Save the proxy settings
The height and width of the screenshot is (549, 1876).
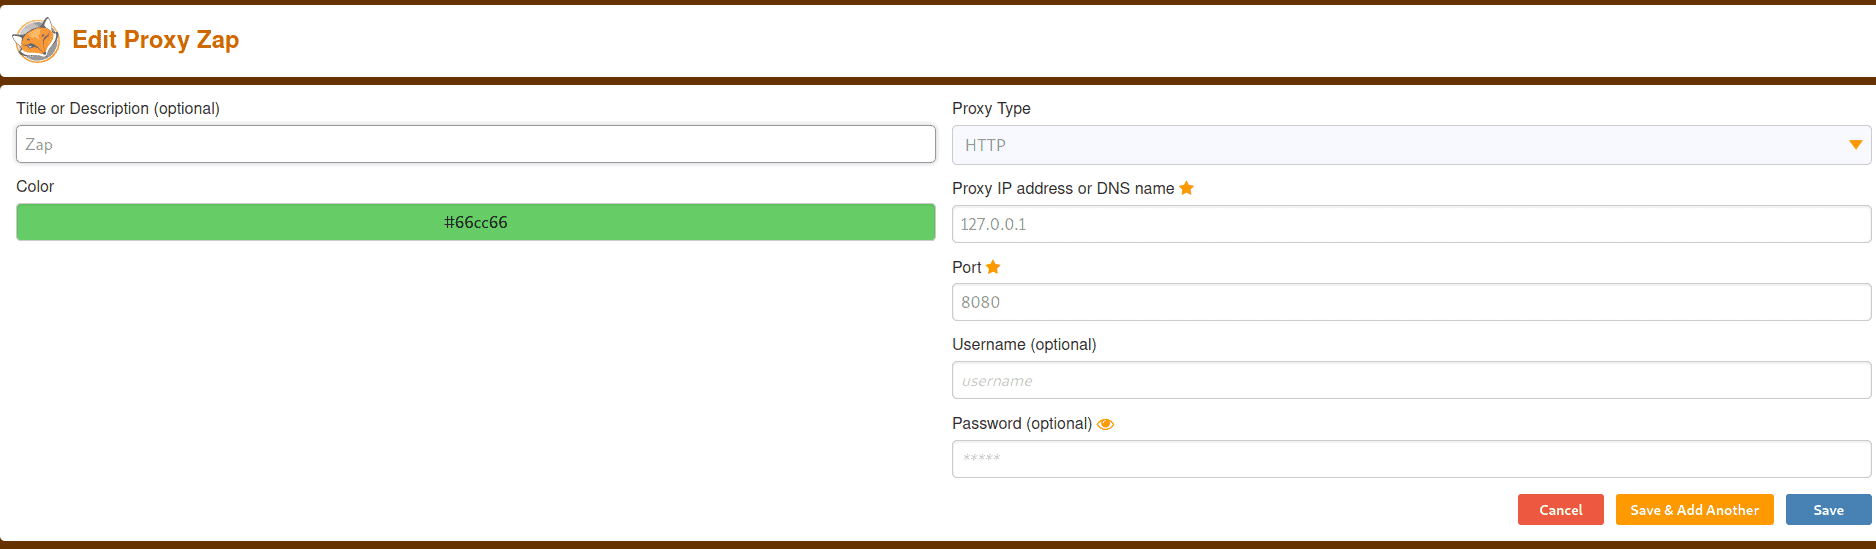tap(1828, 510)
